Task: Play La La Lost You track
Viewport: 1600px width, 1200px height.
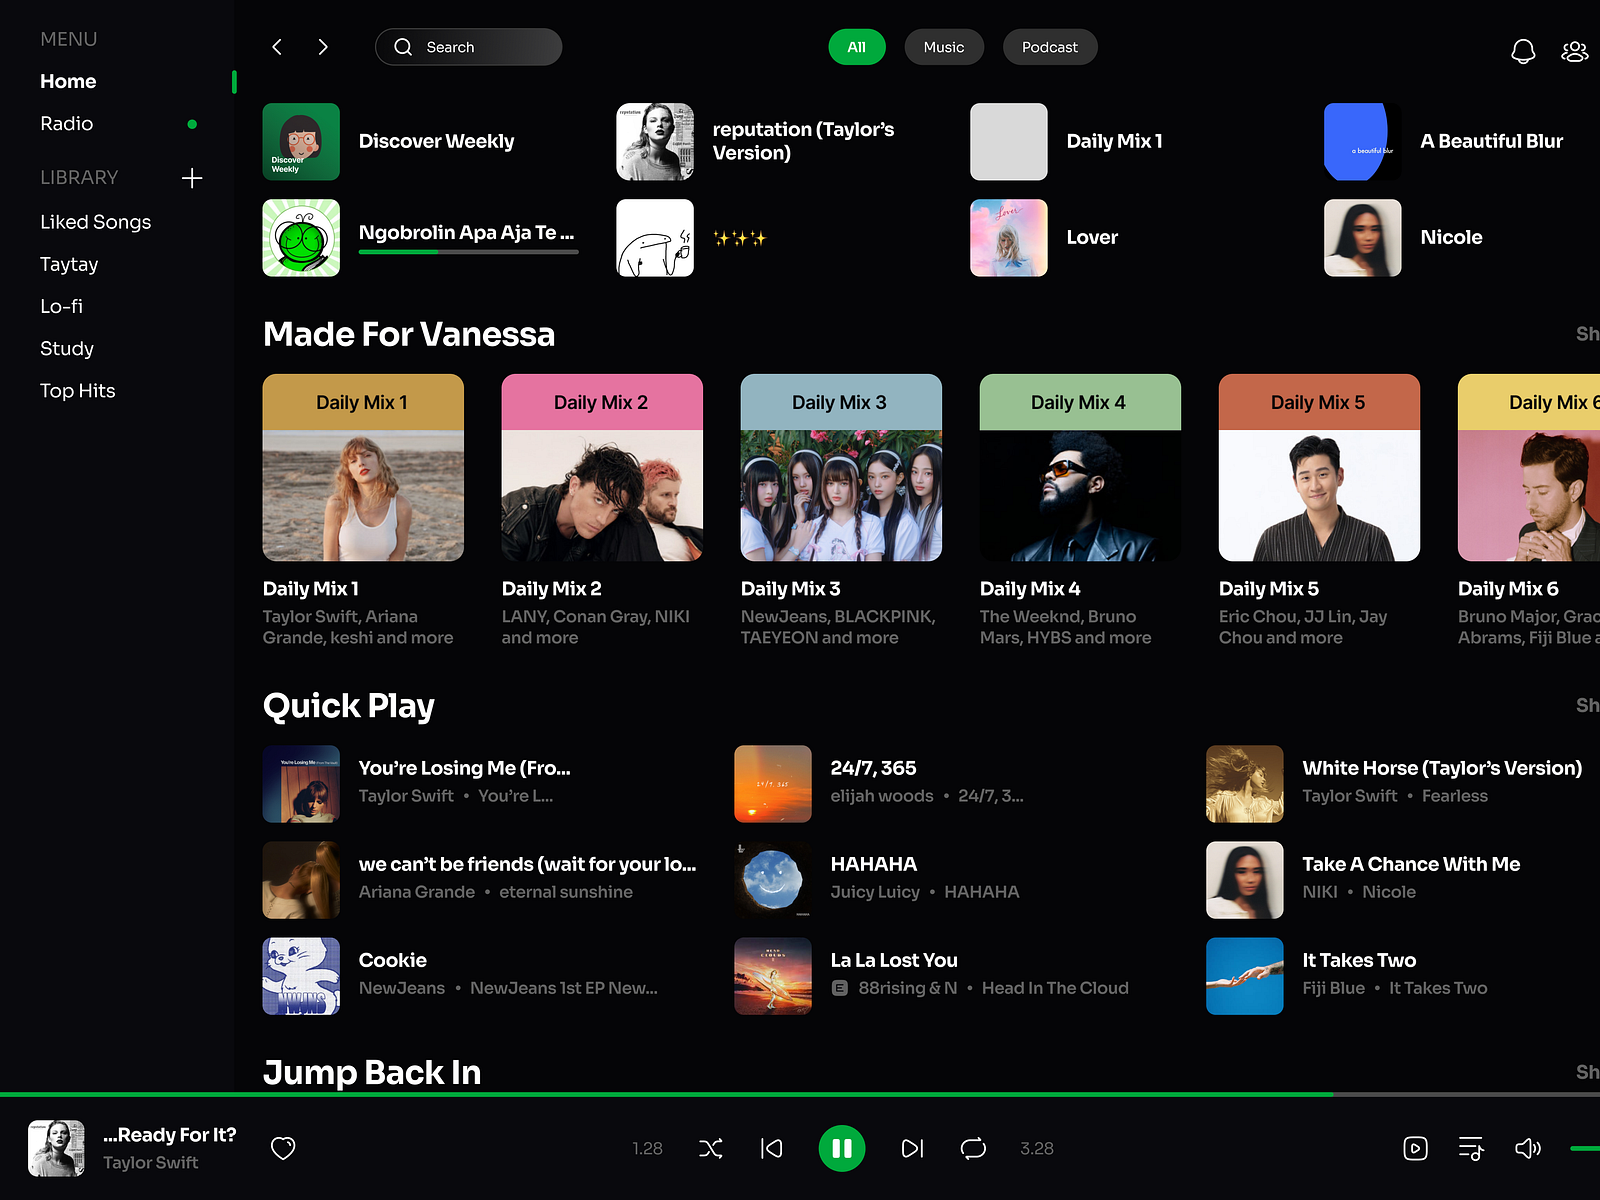Action: pos(952,976)
